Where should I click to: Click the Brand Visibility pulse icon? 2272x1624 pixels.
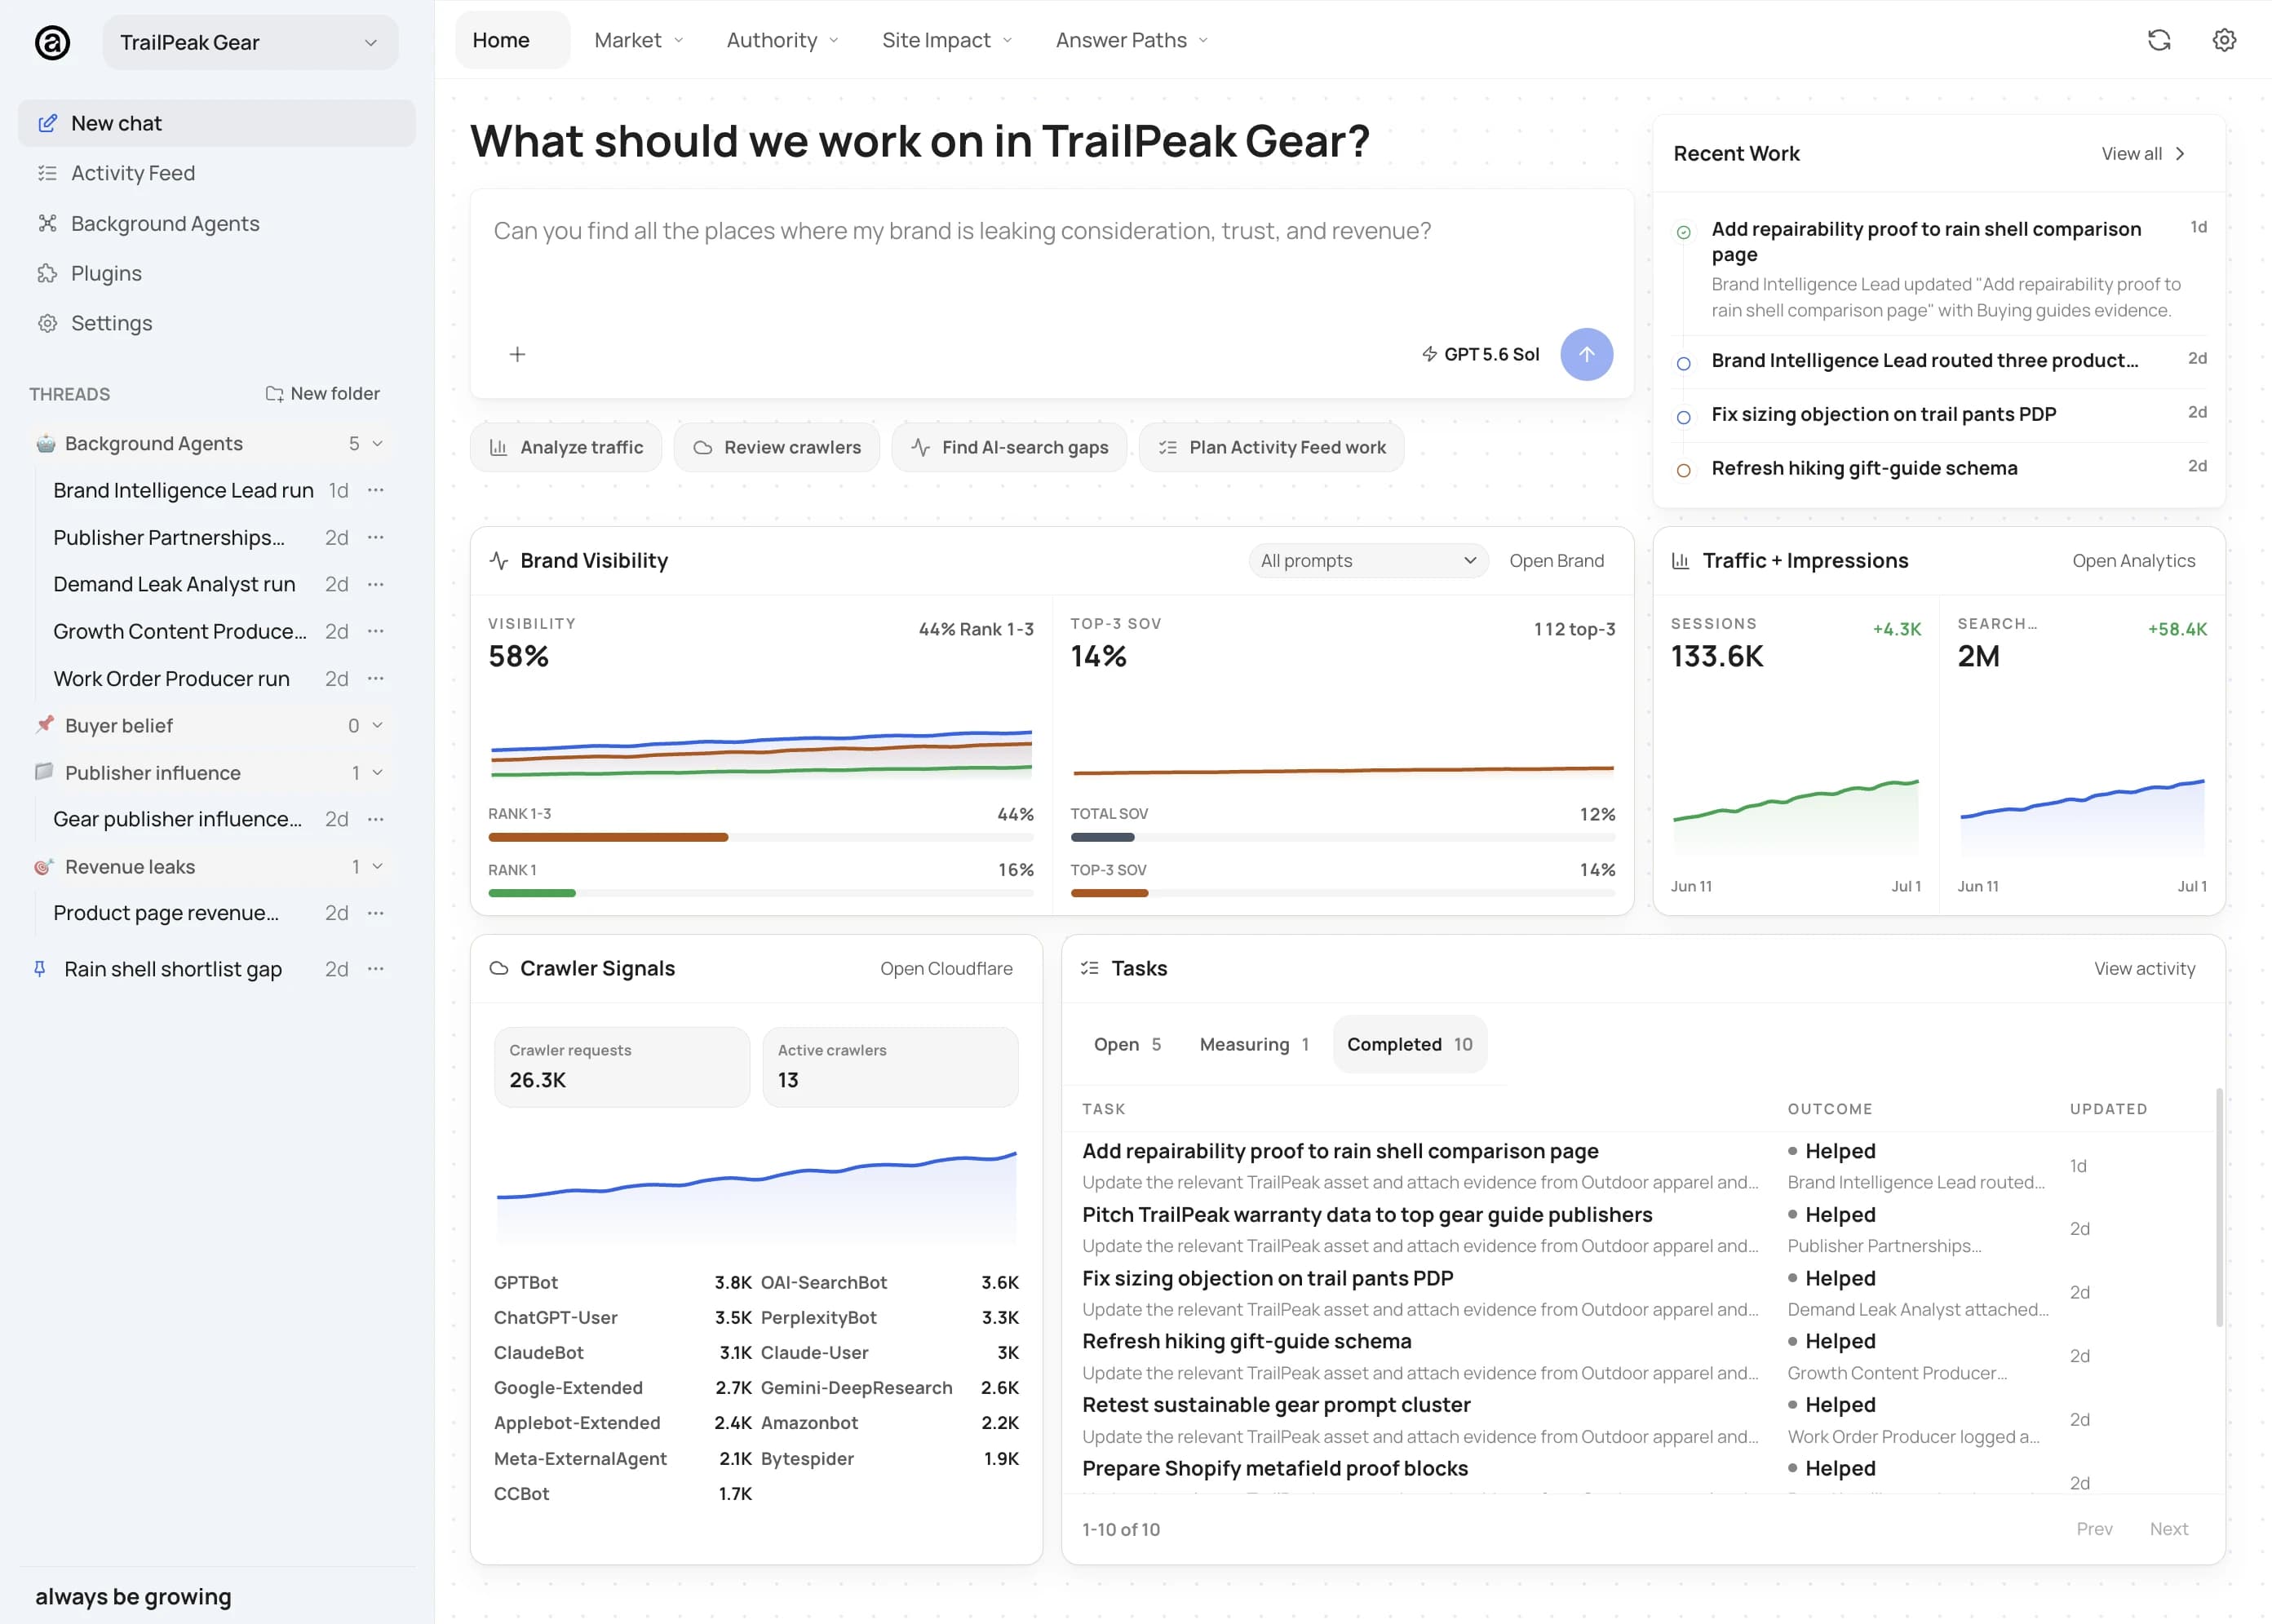tap(499, 561)
